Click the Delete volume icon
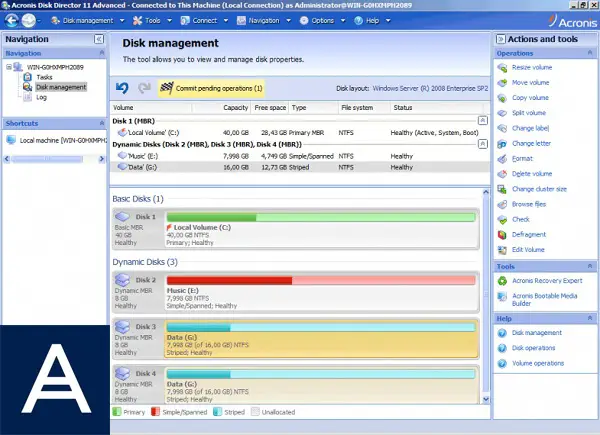This screenshot has height=435, width=600. point(502,174)
